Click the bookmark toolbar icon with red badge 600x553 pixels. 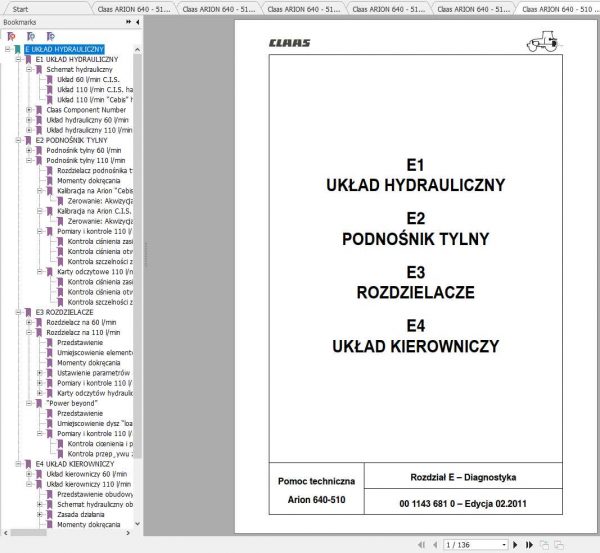pos(11,36)
